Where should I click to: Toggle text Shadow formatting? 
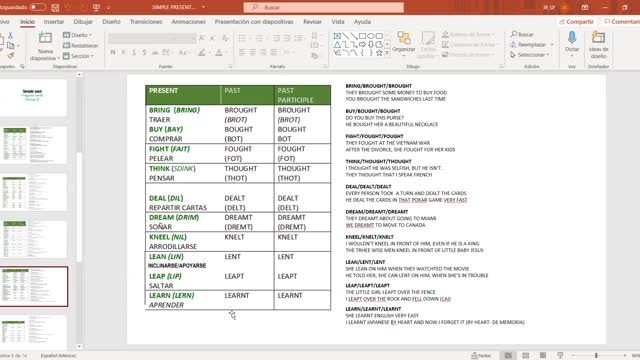point(144,52)
